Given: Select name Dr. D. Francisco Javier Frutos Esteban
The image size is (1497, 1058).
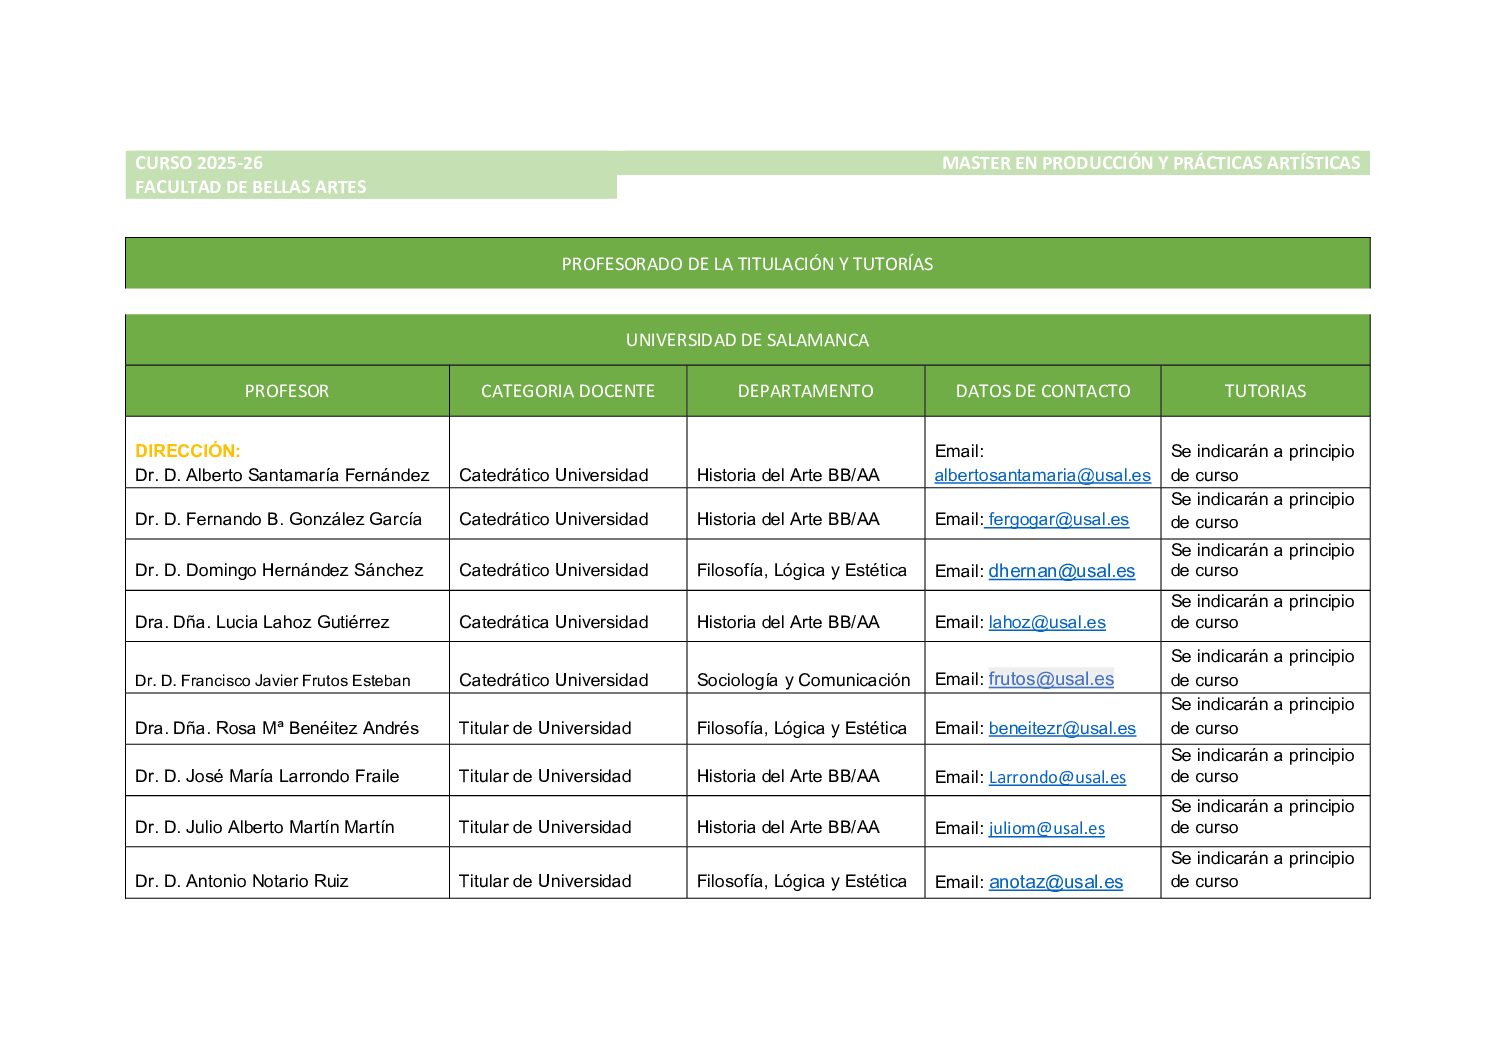Looking at the screenshot, I should [x=273, y=681].
